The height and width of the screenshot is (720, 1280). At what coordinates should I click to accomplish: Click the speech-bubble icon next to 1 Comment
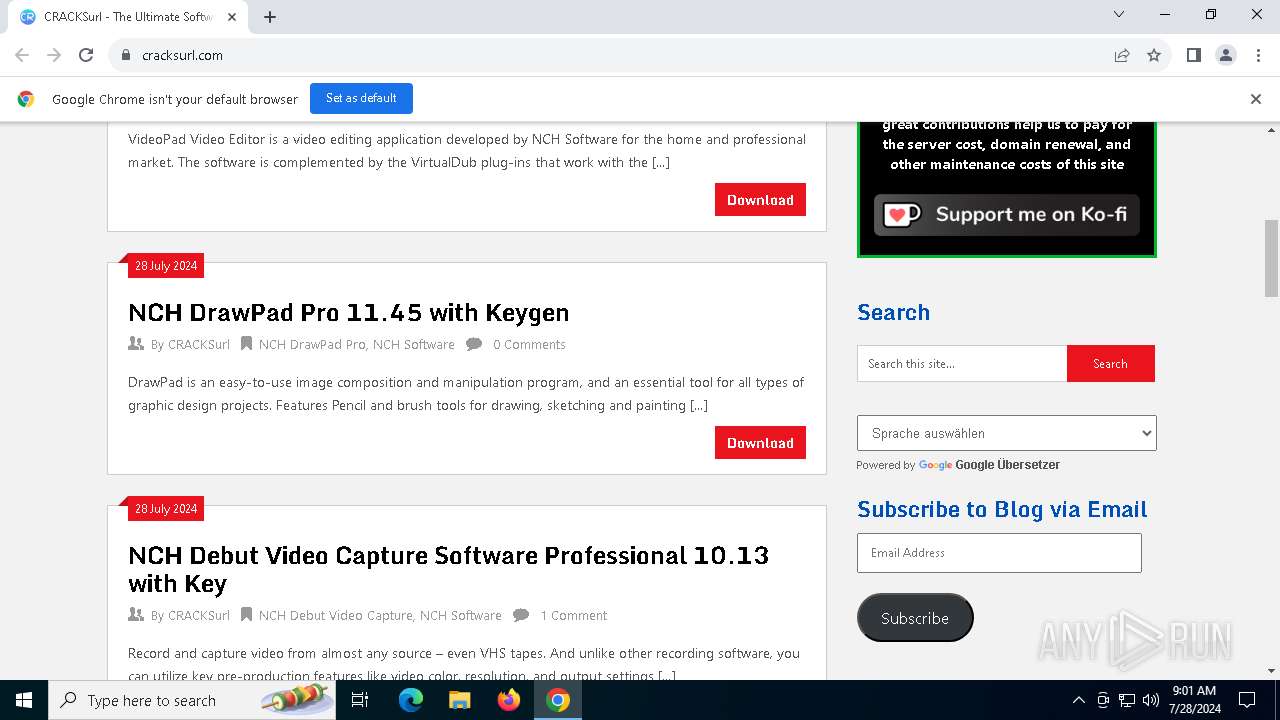tap(521, 615)
